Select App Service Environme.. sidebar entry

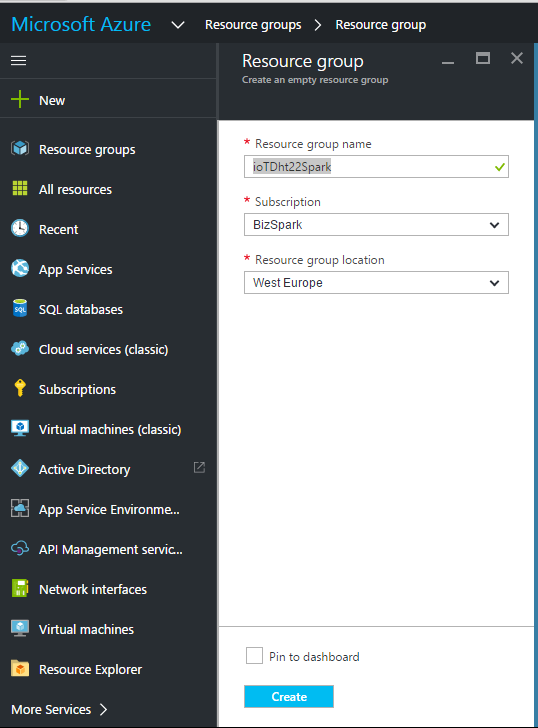pyautogui.click(x=108, y=509)
